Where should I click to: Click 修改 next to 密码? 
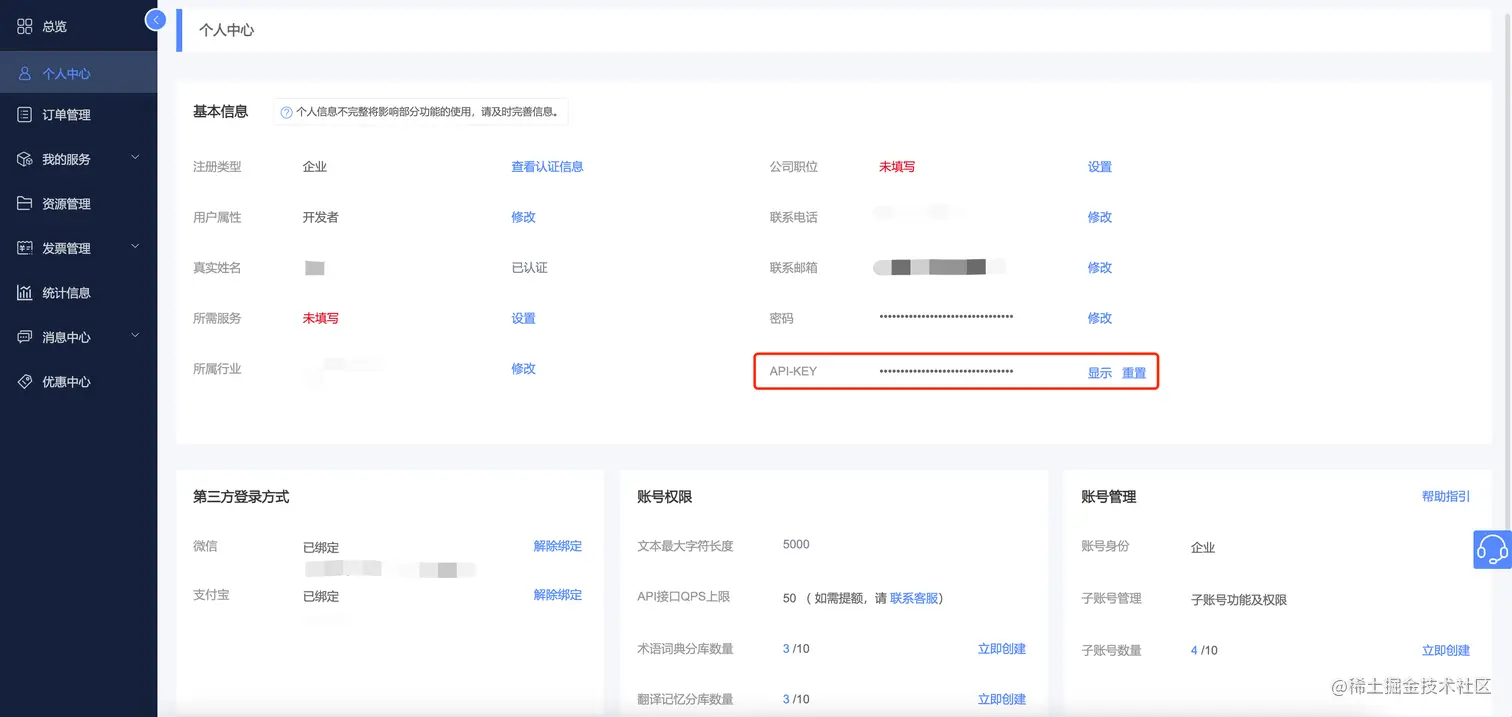point(1100,318)
